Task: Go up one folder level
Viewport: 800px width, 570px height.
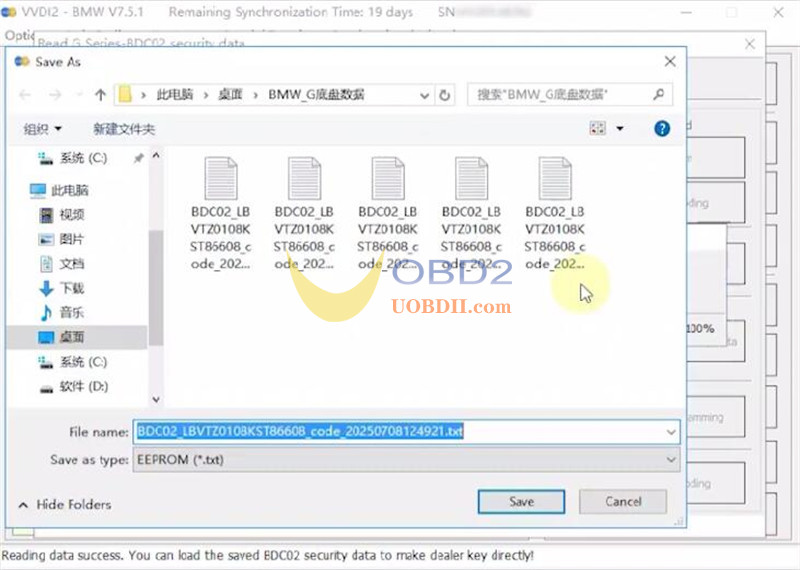Action: point(100,94)
